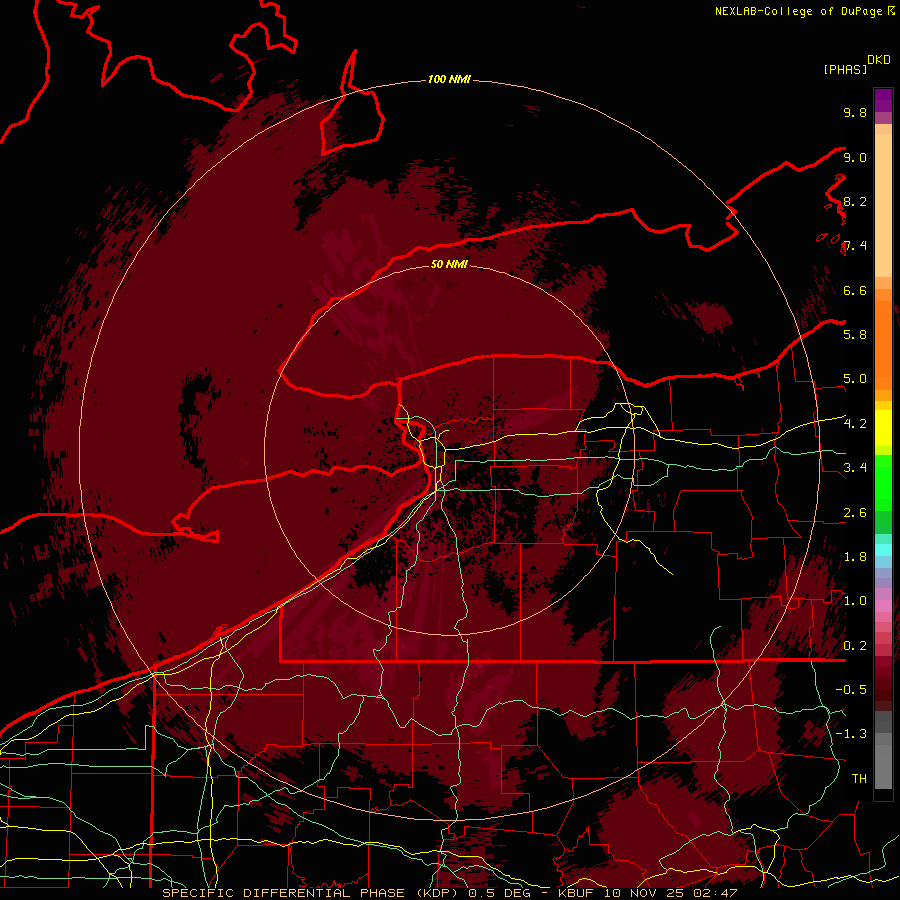This screenshot has width=900, height=900.
Task: Select the 1.8 legend value
Action: 855,557
